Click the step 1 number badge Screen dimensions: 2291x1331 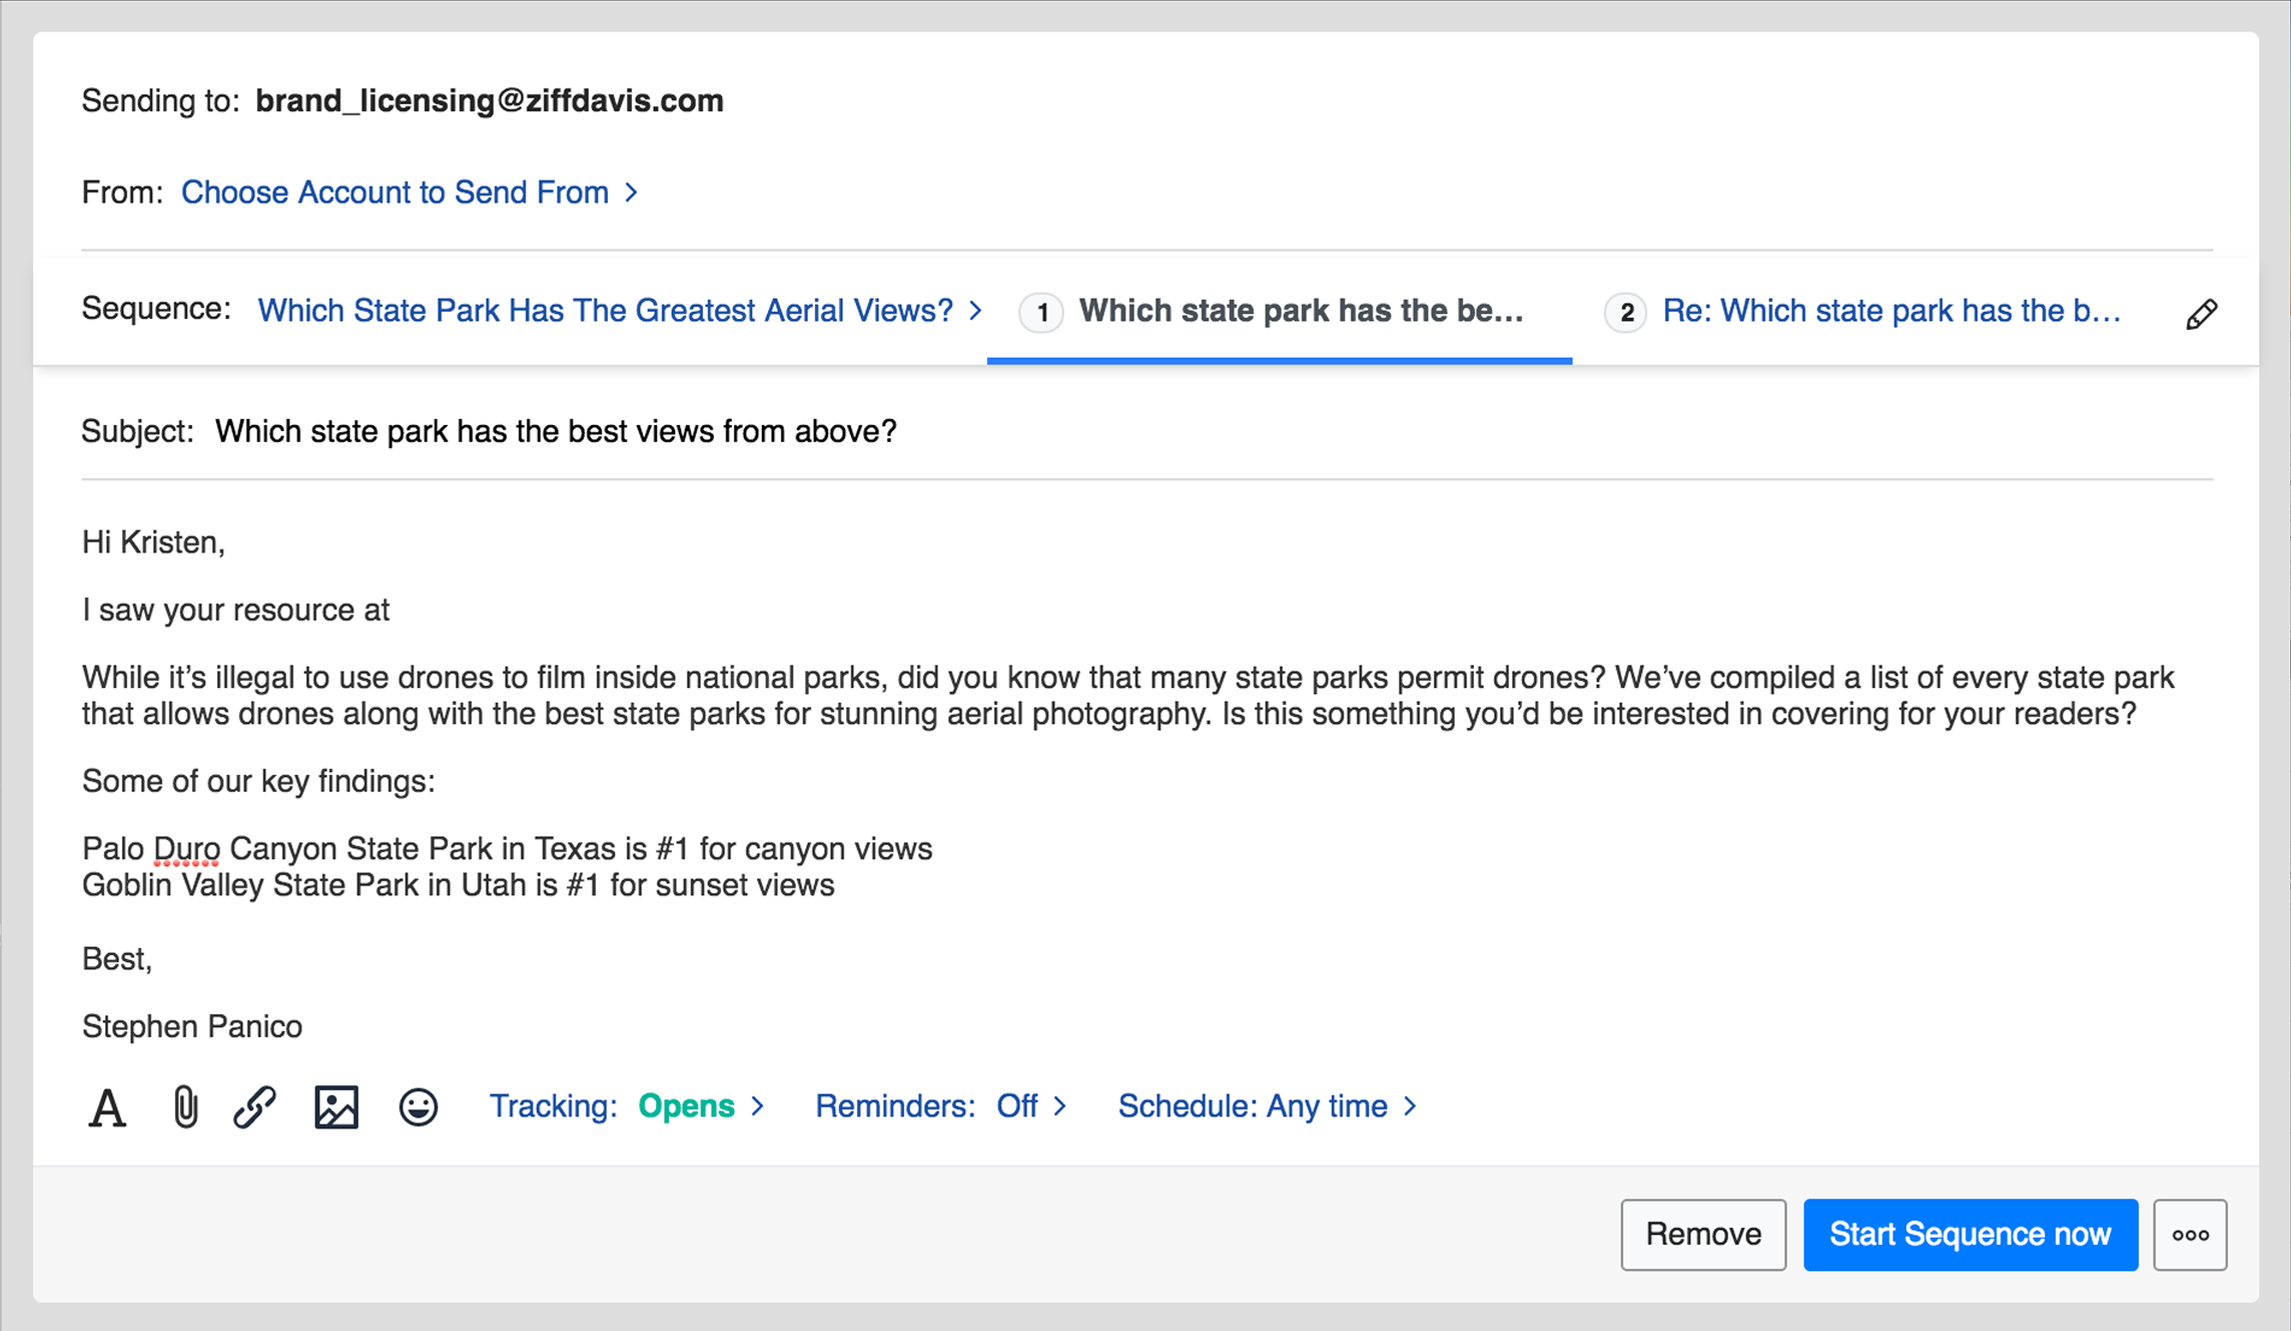coord(1041,312)
